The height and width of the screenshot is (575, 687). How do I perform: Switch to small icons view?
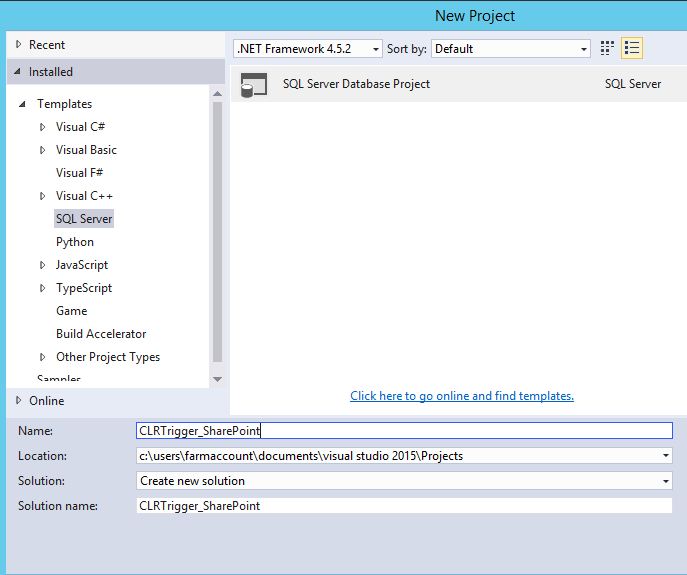click(607, 48)
